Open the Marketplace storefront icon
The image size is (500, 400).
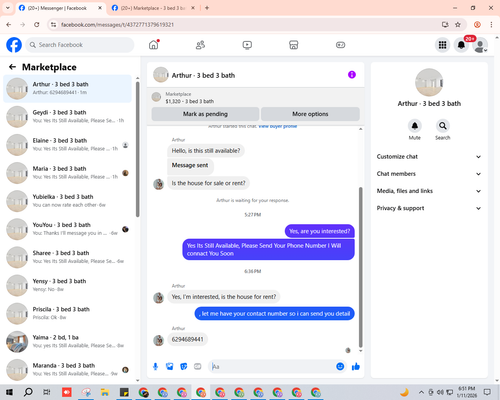click(x=294, y=45)
